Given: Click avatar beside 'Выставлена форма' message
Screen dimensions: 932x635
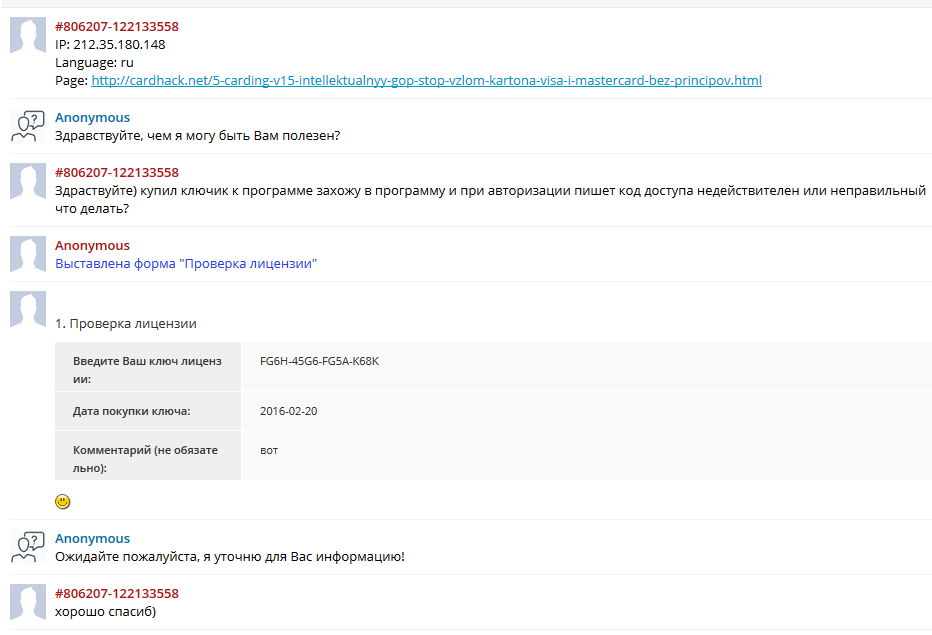Looking at the screenshot, I should pos(28,254).
